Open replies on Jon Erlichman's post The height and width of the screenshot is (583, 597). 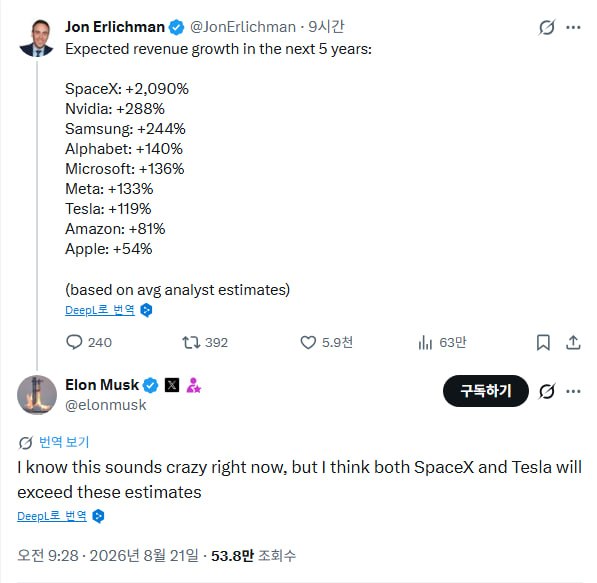89,342
